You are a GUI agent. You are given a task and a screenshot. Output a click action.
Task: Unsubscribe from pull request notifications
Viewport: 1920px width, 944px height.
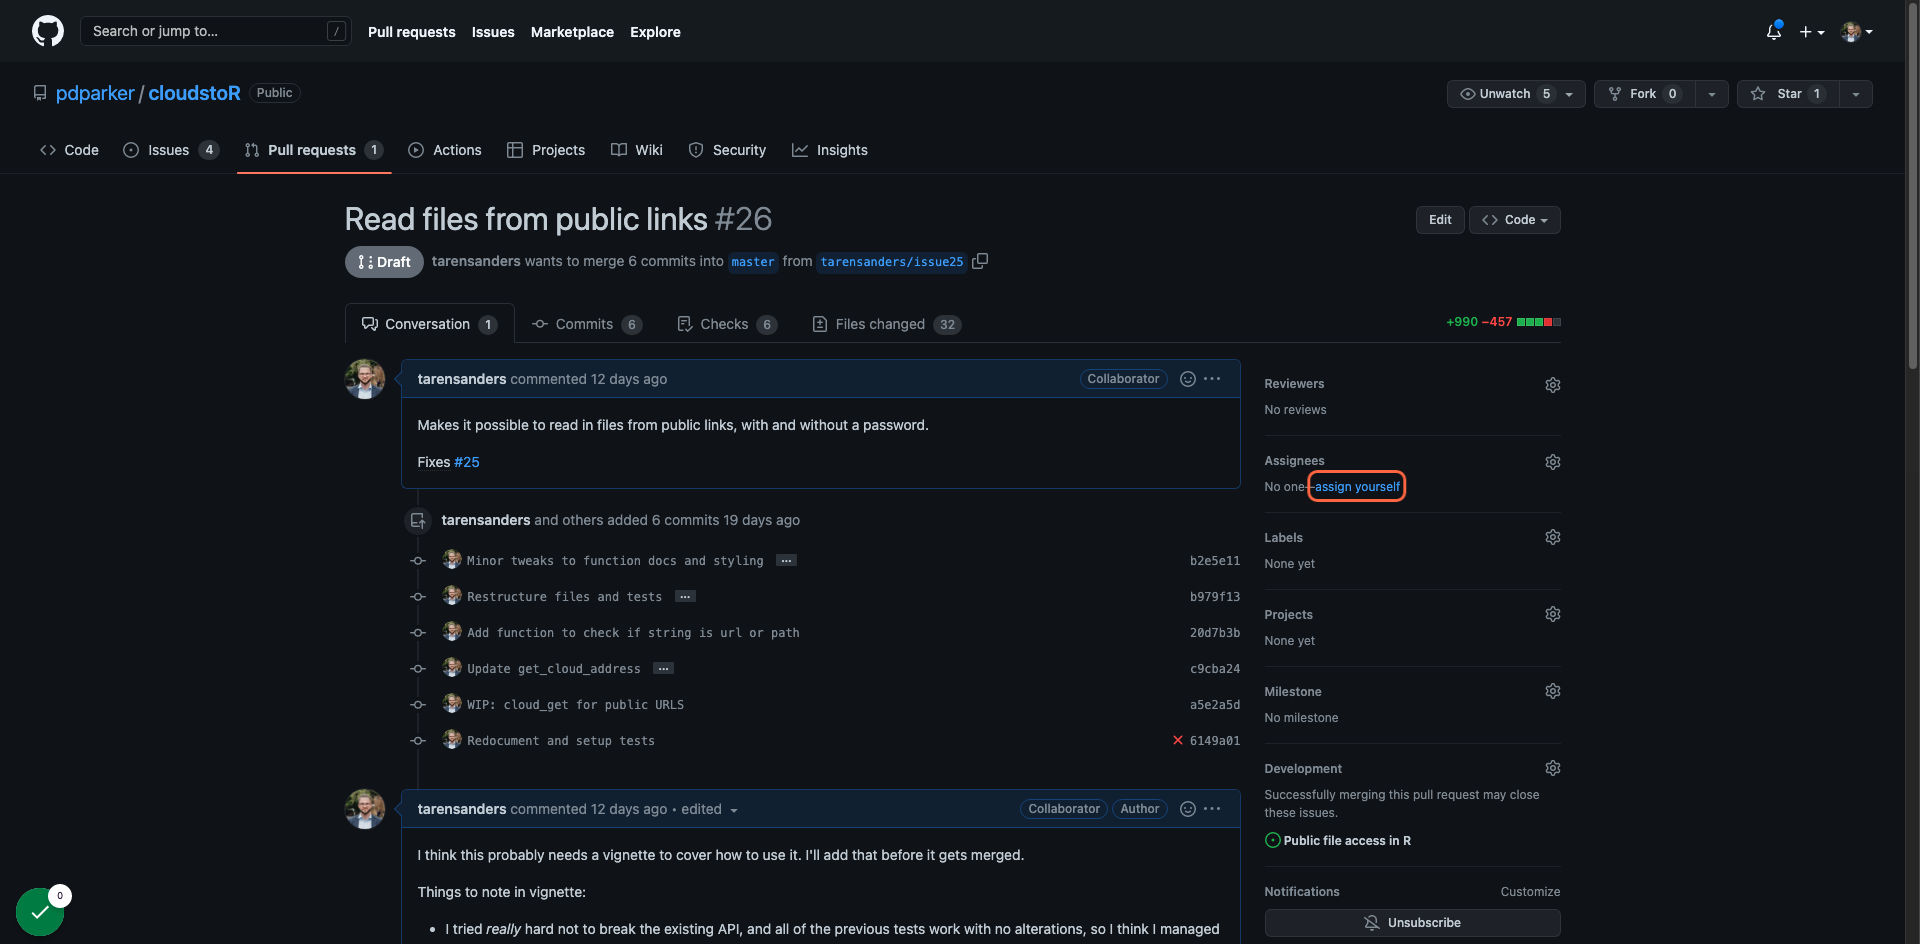[x=1412, y=923]
